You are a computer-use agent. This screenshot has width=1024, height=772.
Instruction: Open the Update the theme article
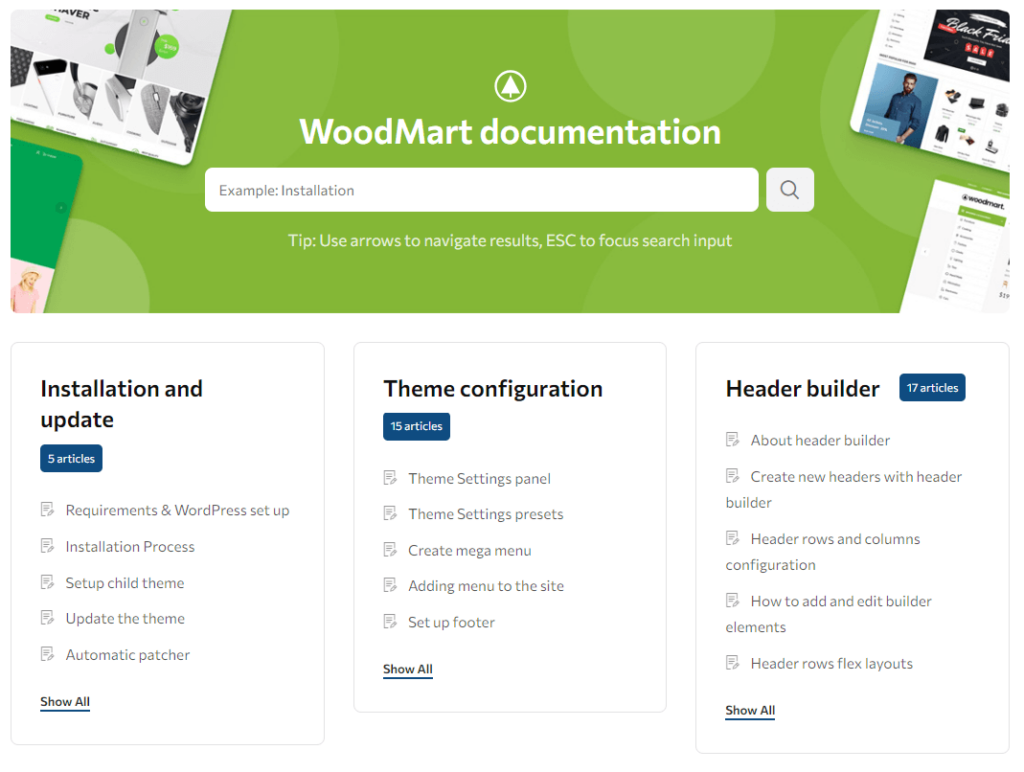click(x=125, y=619)
